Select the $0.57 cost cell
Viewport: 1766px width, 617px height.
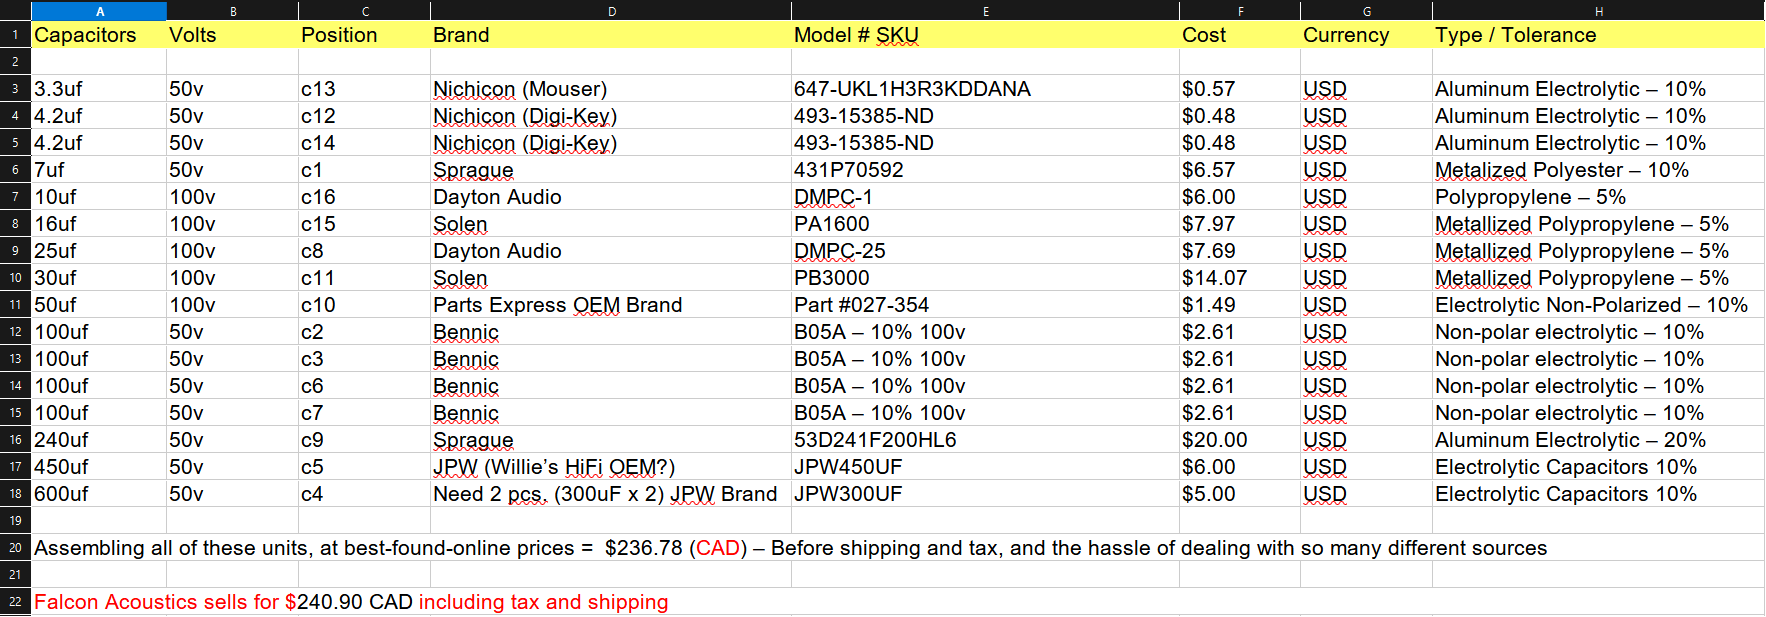(1240, 89)
